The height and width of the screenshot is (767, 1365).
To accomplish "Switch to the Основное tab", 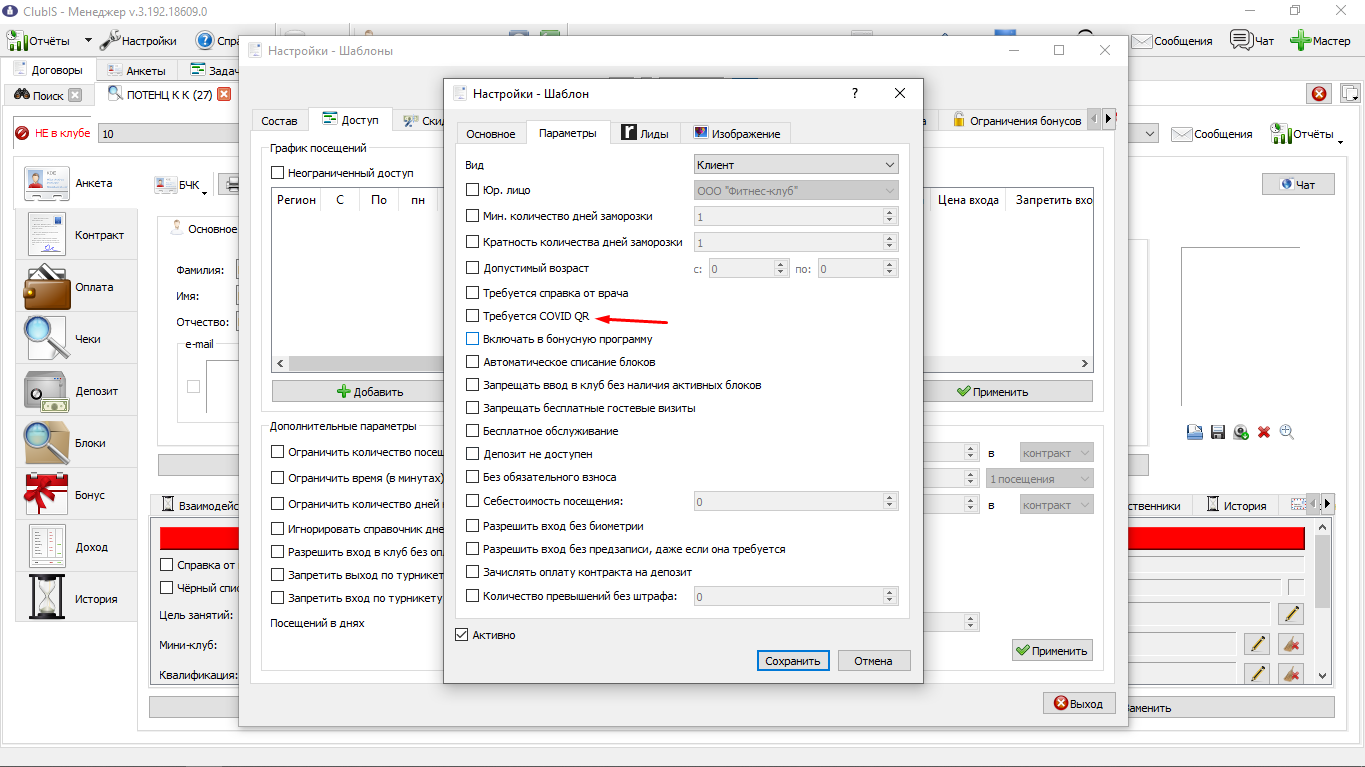I will click(491, 133).
